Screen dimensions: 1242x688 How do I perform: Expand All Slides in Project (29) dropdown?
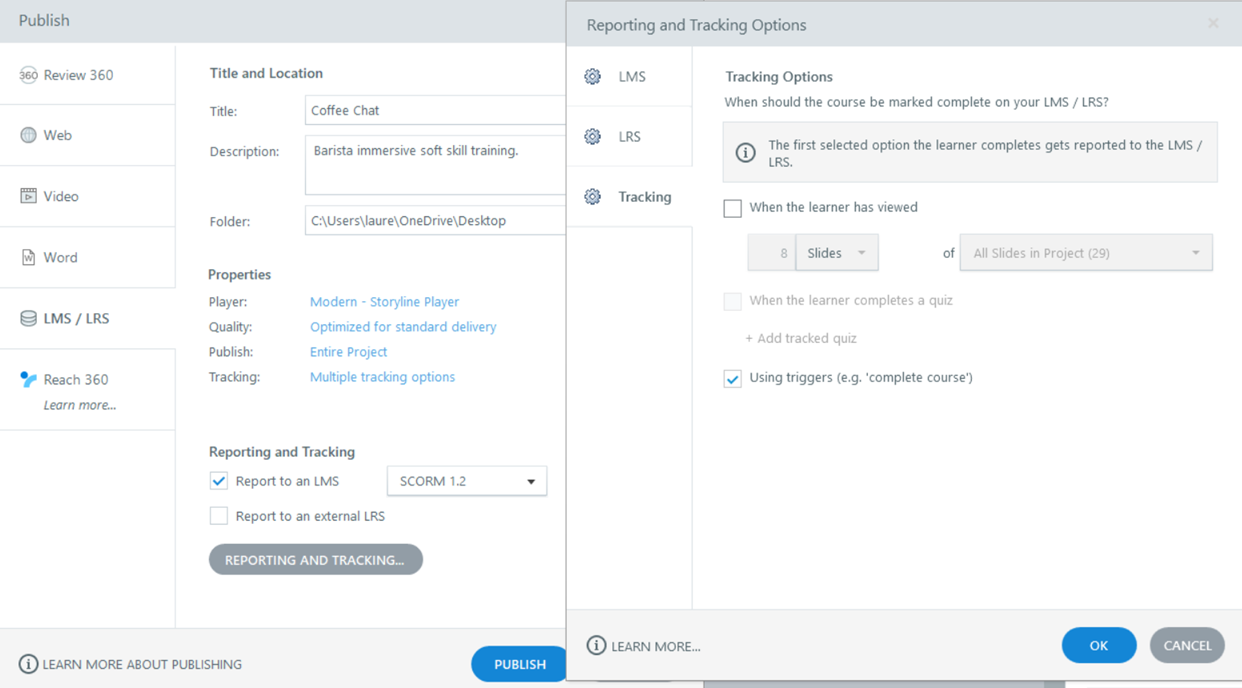coord(1086,253)
